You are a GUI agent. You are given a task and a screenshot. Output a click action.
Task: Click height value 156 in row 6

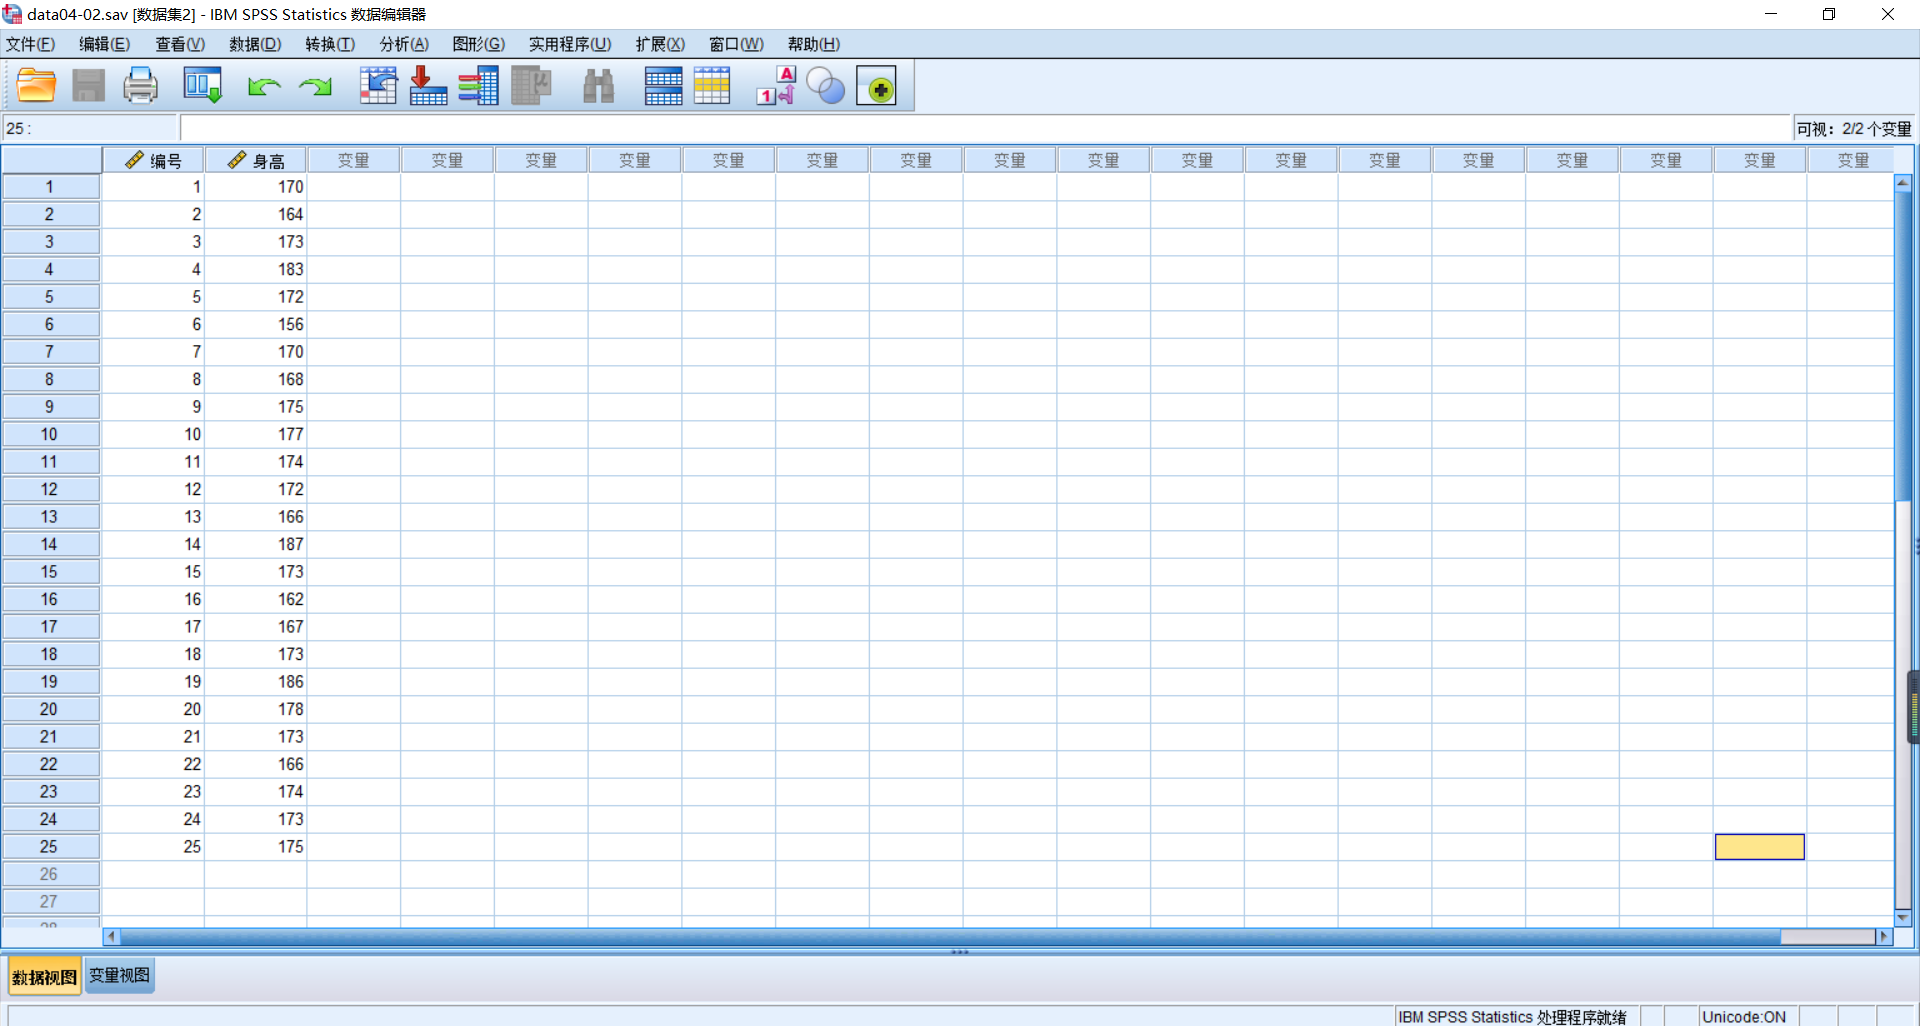click(x=256, y=325)
